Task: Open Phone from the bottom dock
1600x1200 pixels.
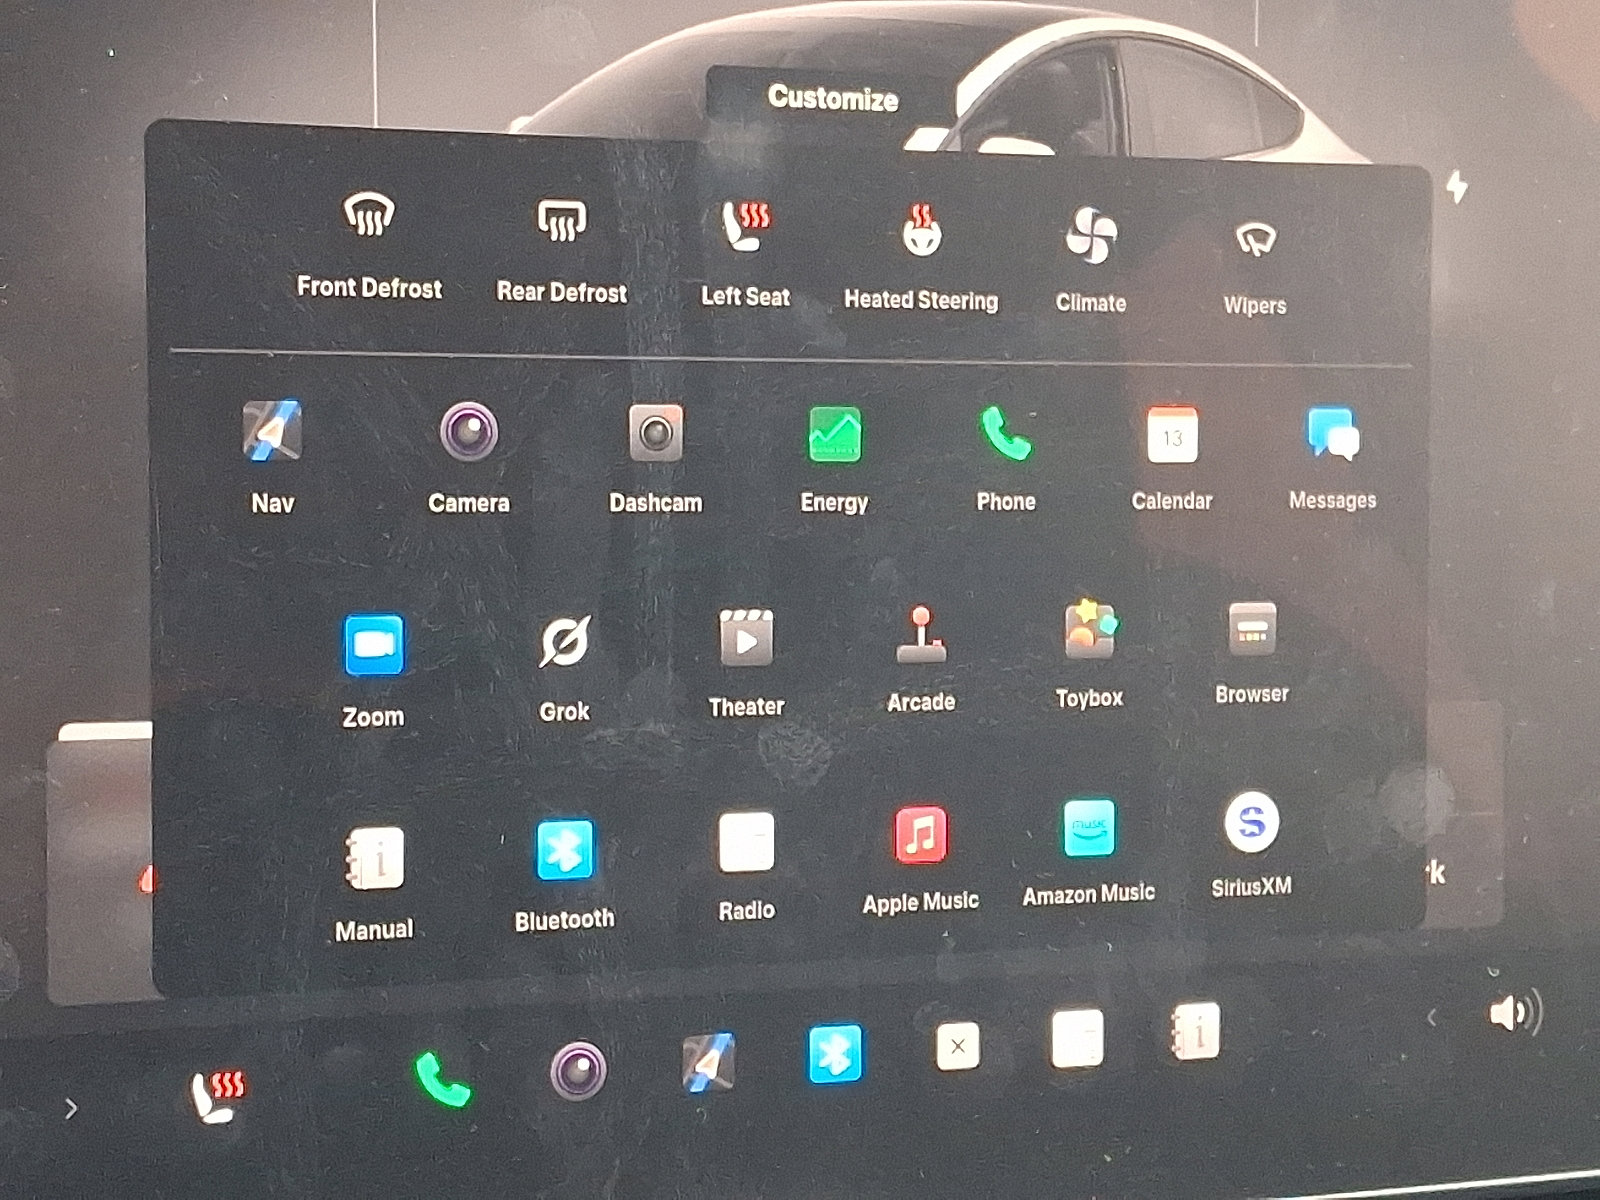Action: 442,1078
